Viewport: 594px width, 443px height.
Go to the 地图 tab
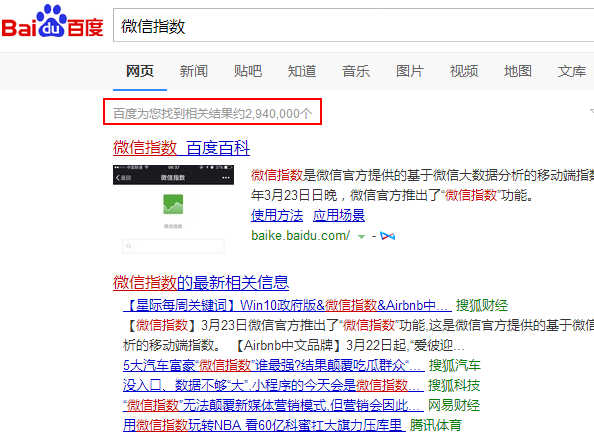517,71
